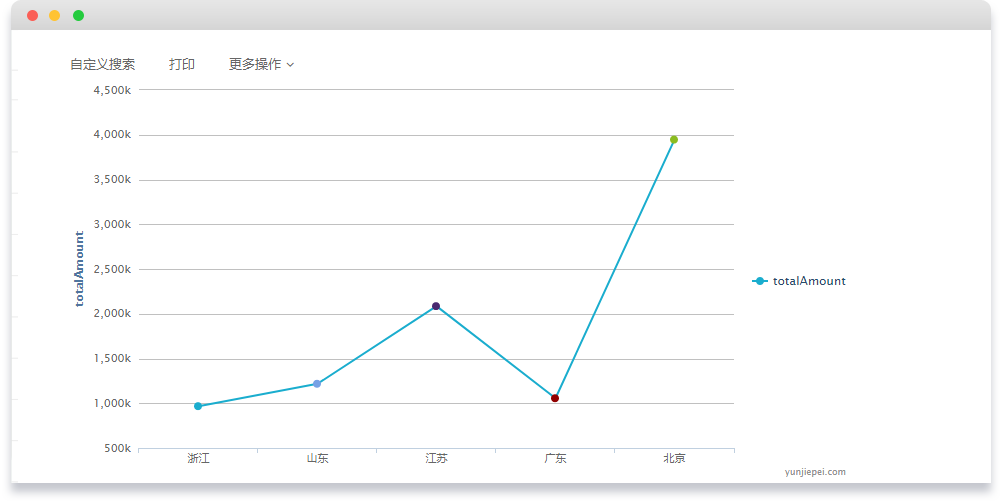Select the purple 江苏 data point

point(436,306)
